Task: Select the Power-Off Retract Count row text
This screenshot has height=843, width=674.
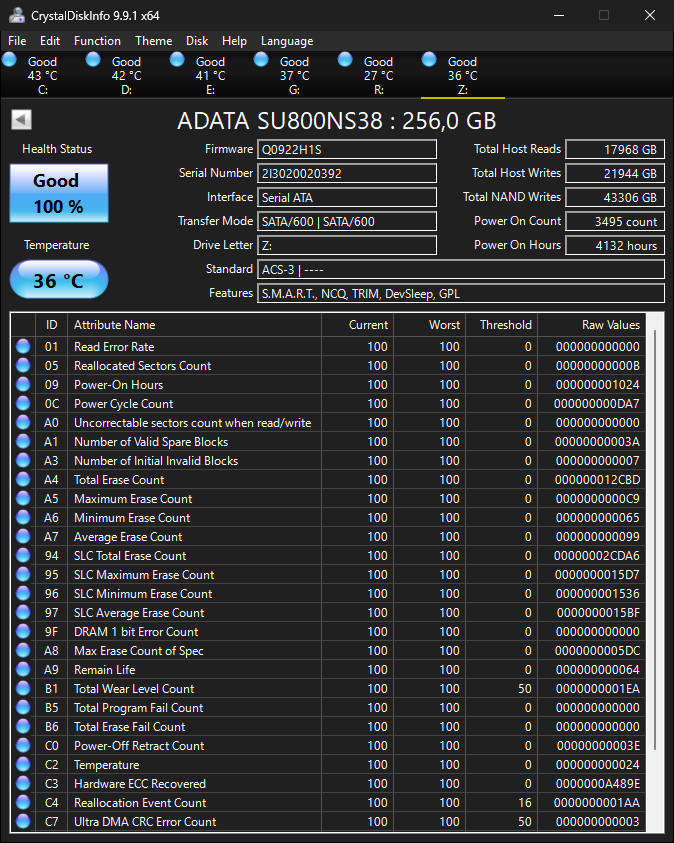Action: coord(139,746)
